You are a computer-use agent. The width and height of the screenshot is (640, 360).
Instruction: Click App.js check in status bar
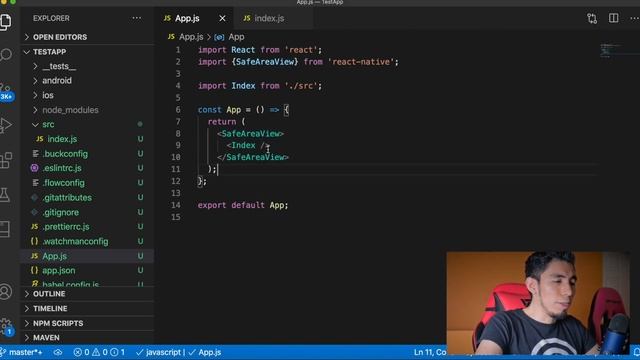tap(205, 352)
